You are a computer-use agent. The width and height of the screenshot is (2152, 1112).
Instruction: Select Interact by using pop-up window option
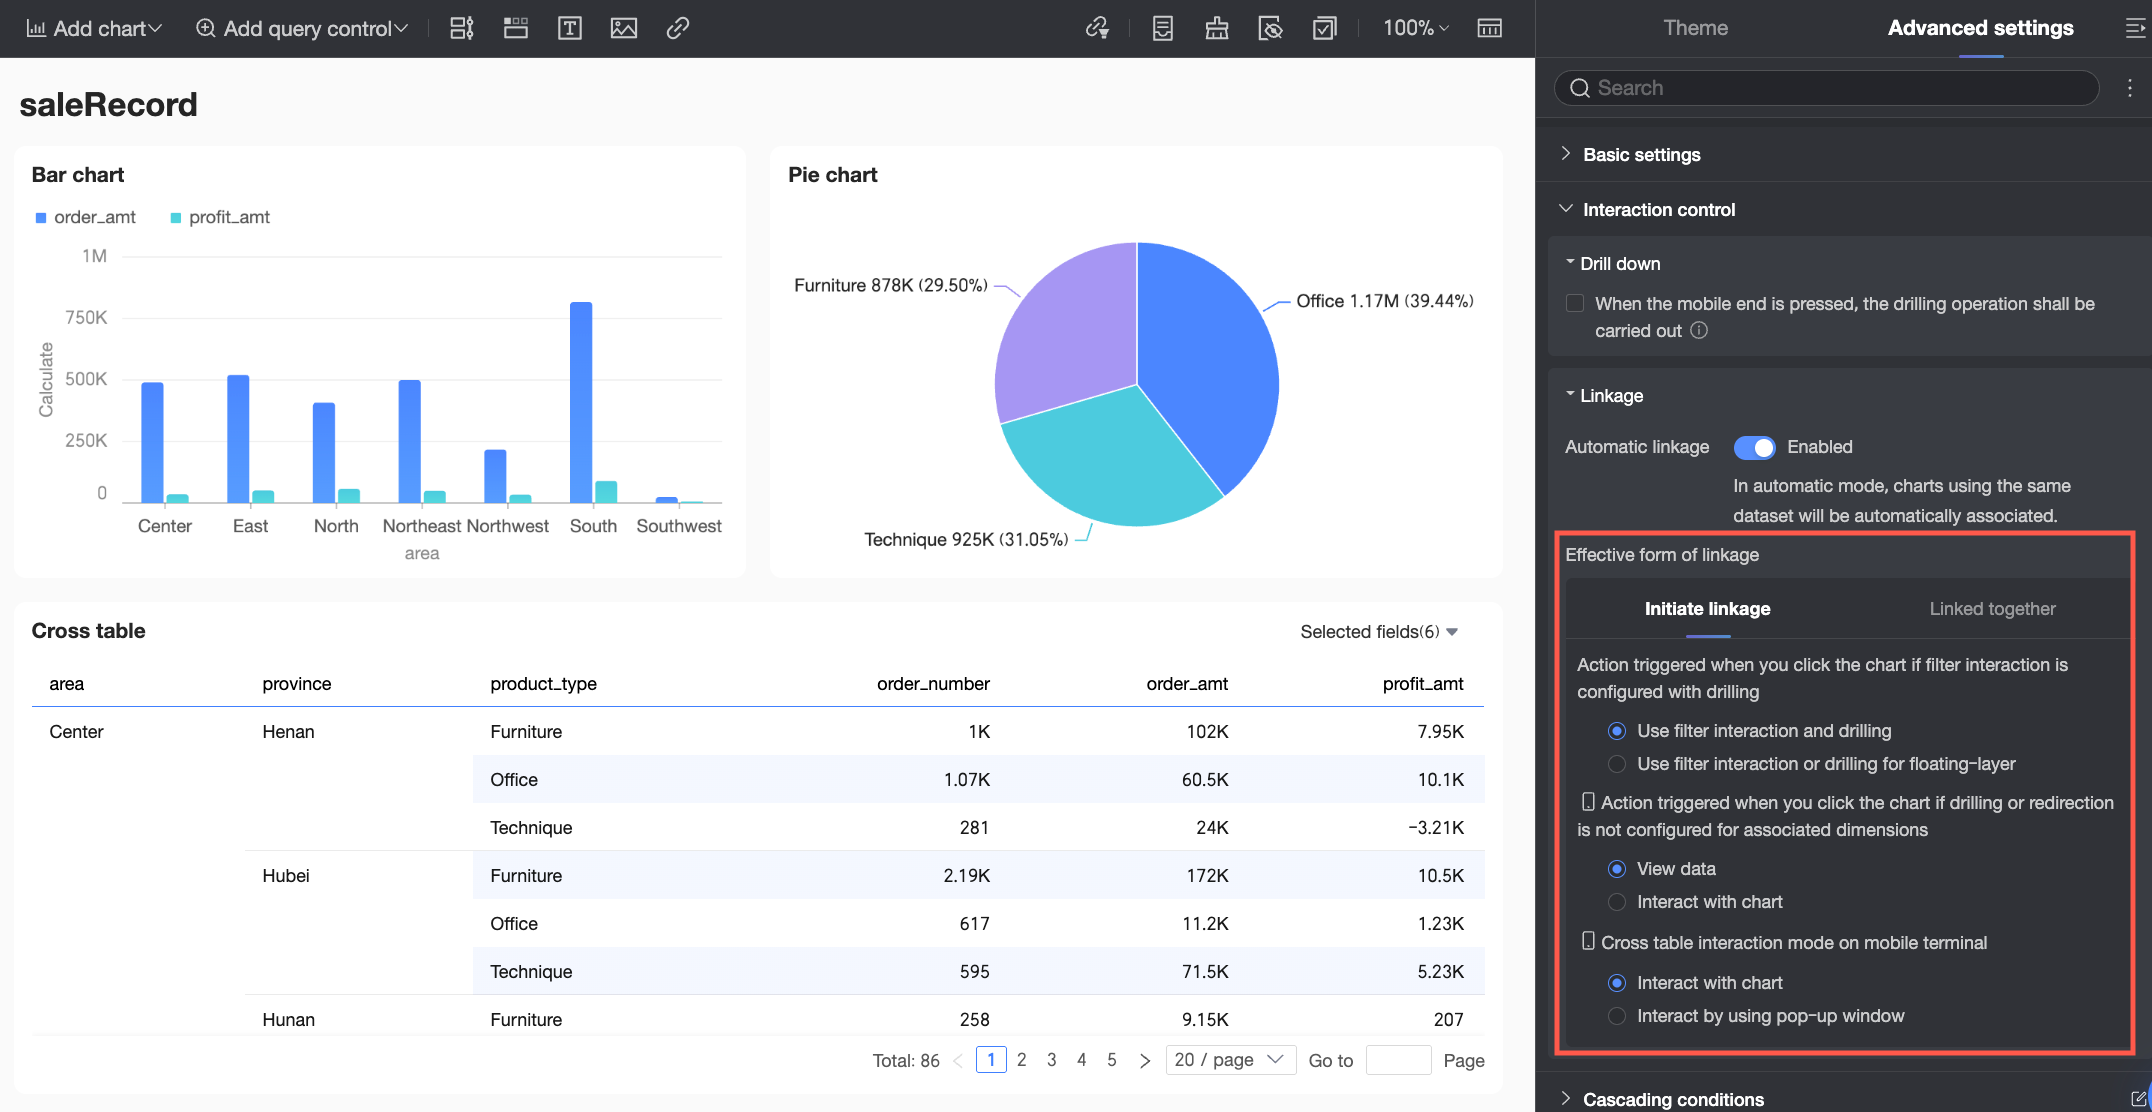1616,1016
